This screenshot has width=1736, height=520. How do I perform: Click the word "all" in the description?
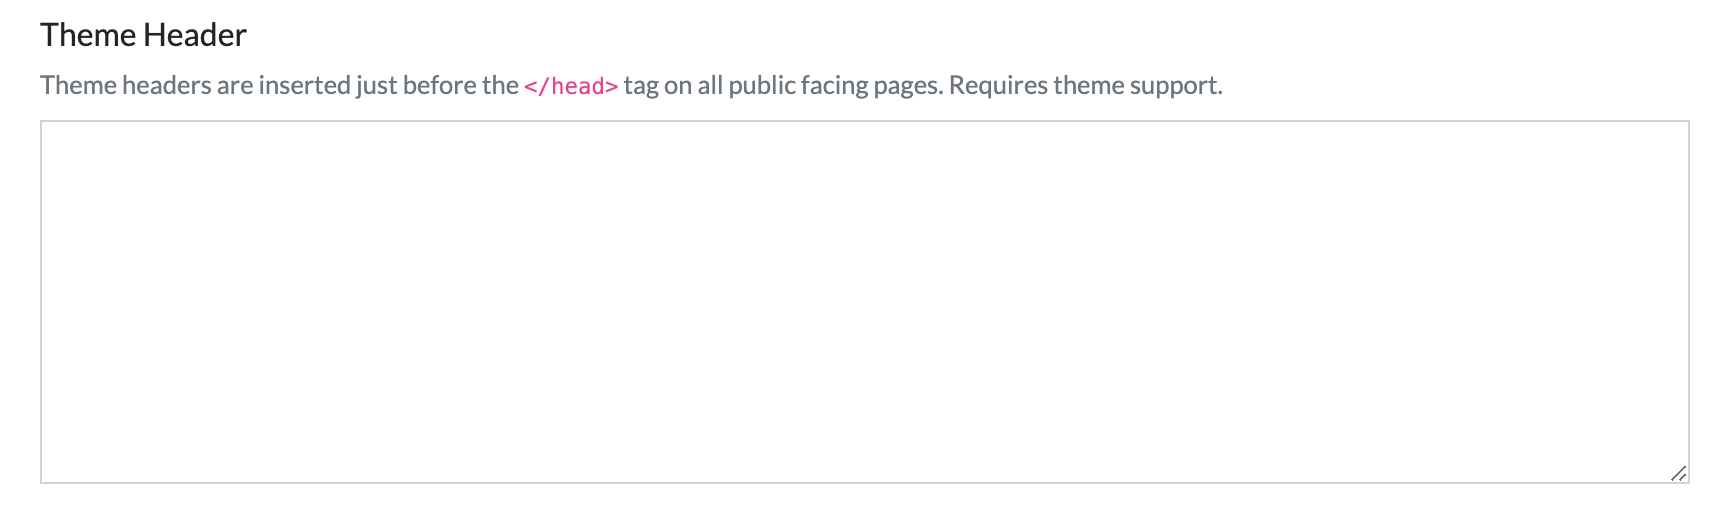pos(710,86)
